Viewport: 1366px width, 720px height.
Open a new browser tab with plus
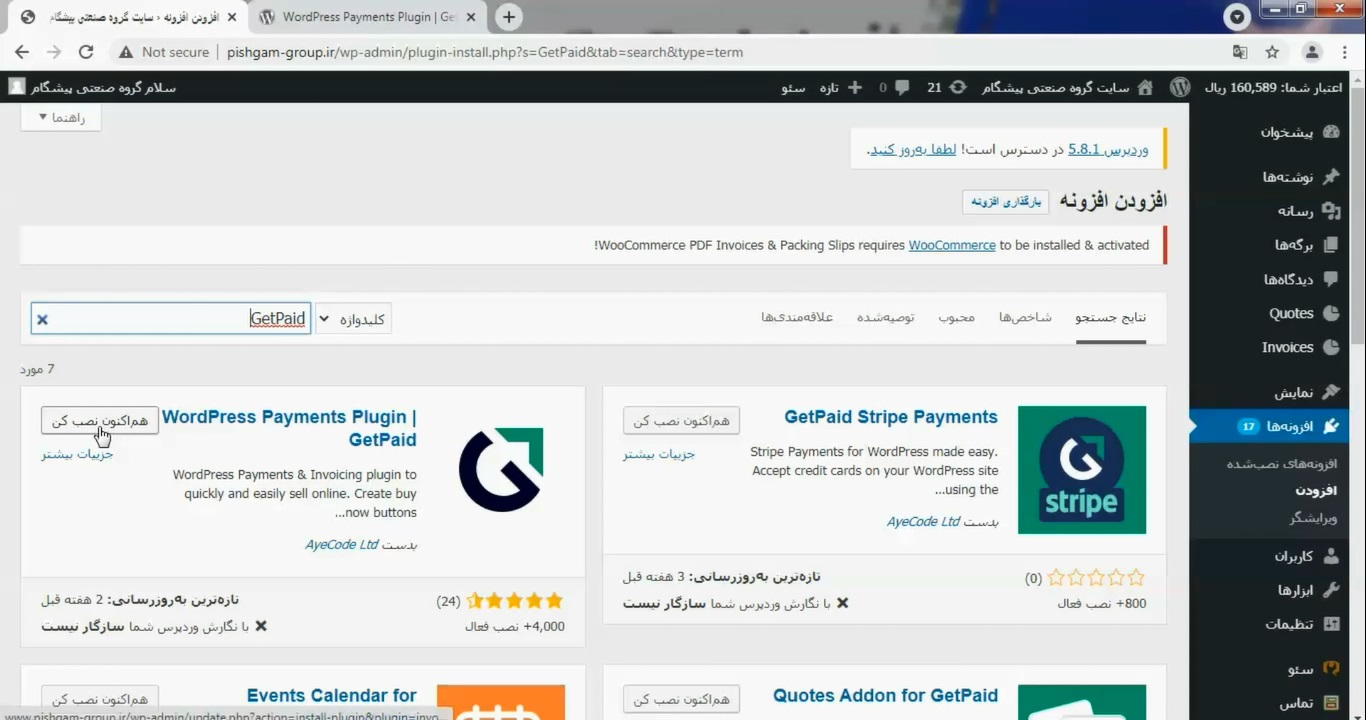[509, 17]
